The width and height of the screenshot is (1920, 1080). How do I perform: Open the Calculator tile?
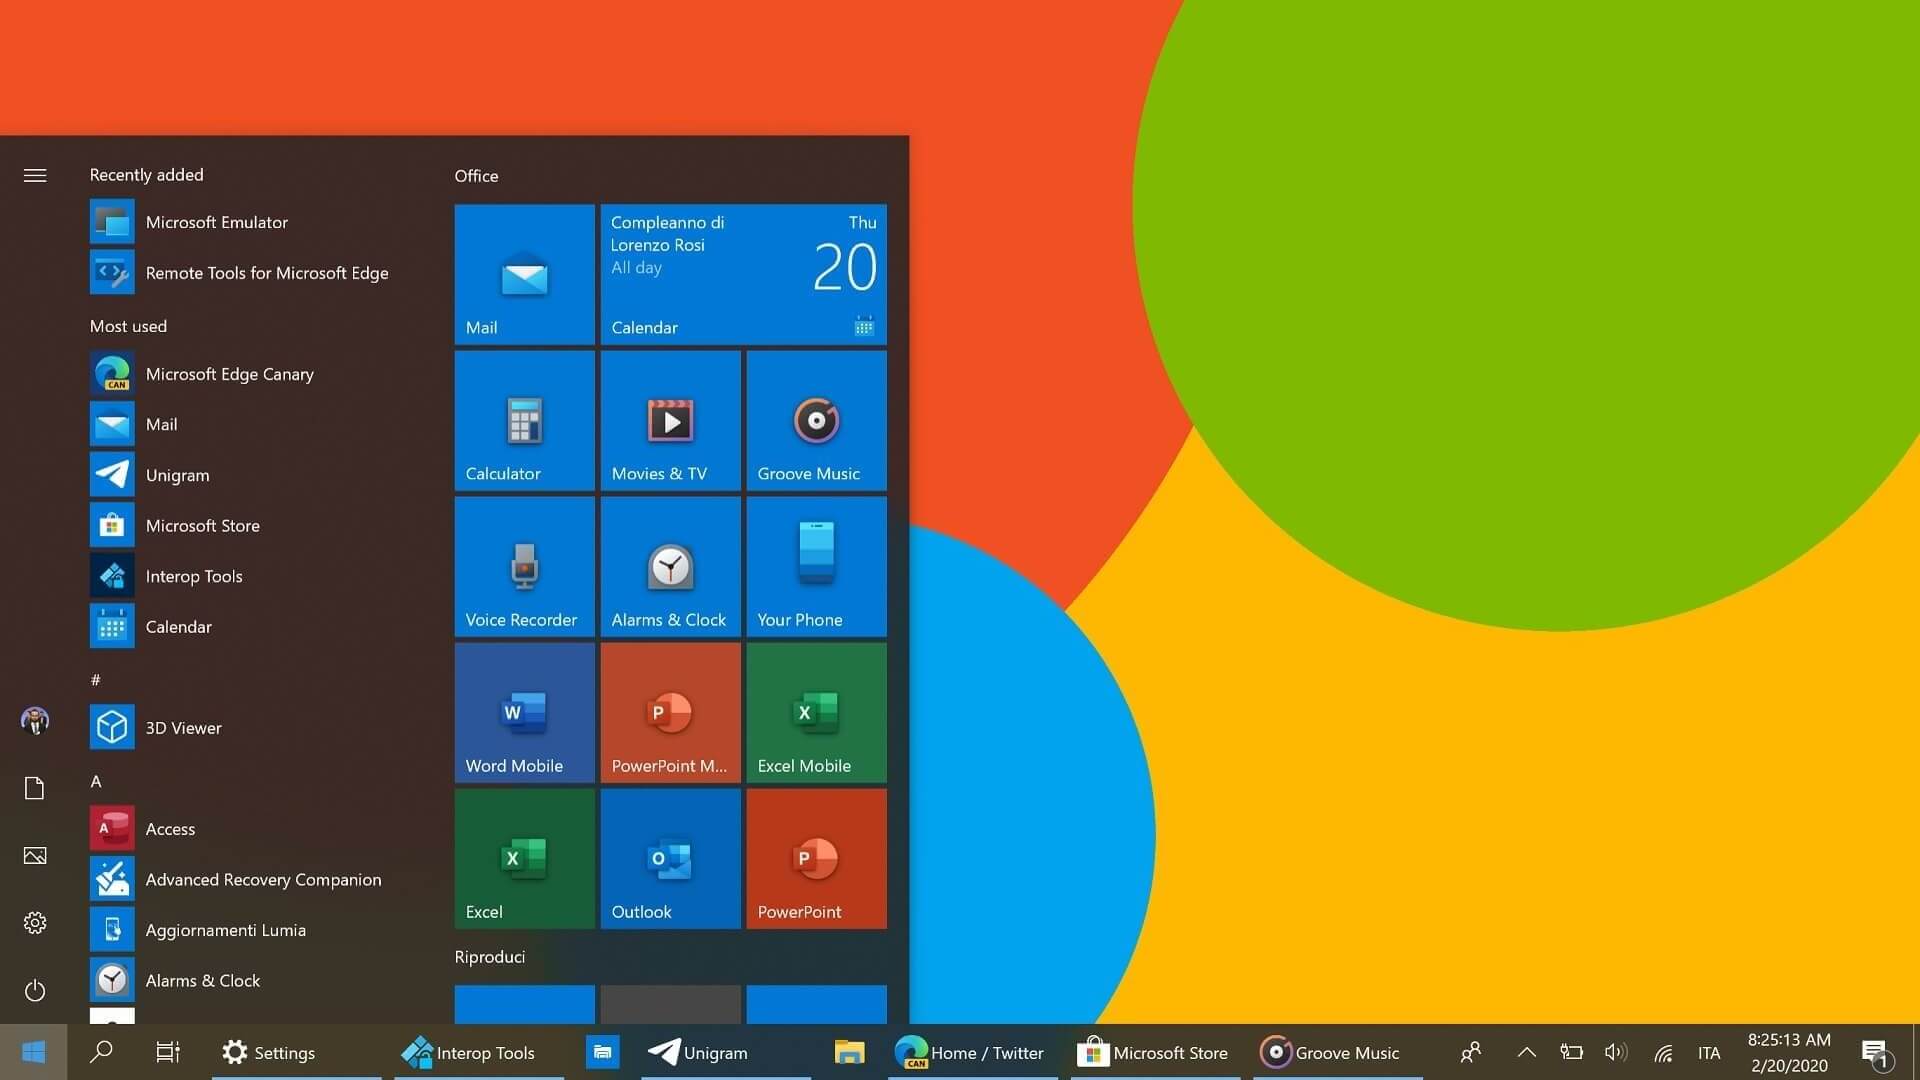click(x=524, y=420)
